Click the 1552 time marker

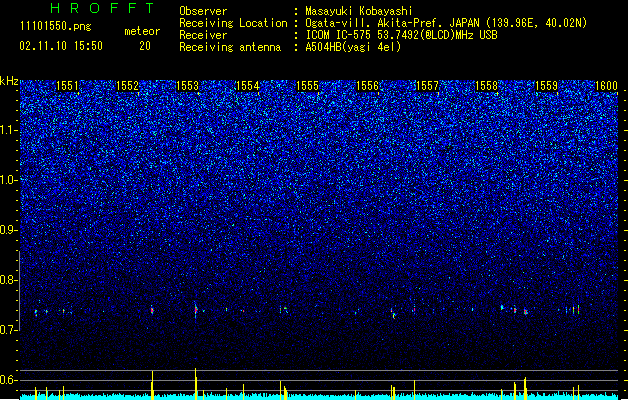[x=127, y=86]
